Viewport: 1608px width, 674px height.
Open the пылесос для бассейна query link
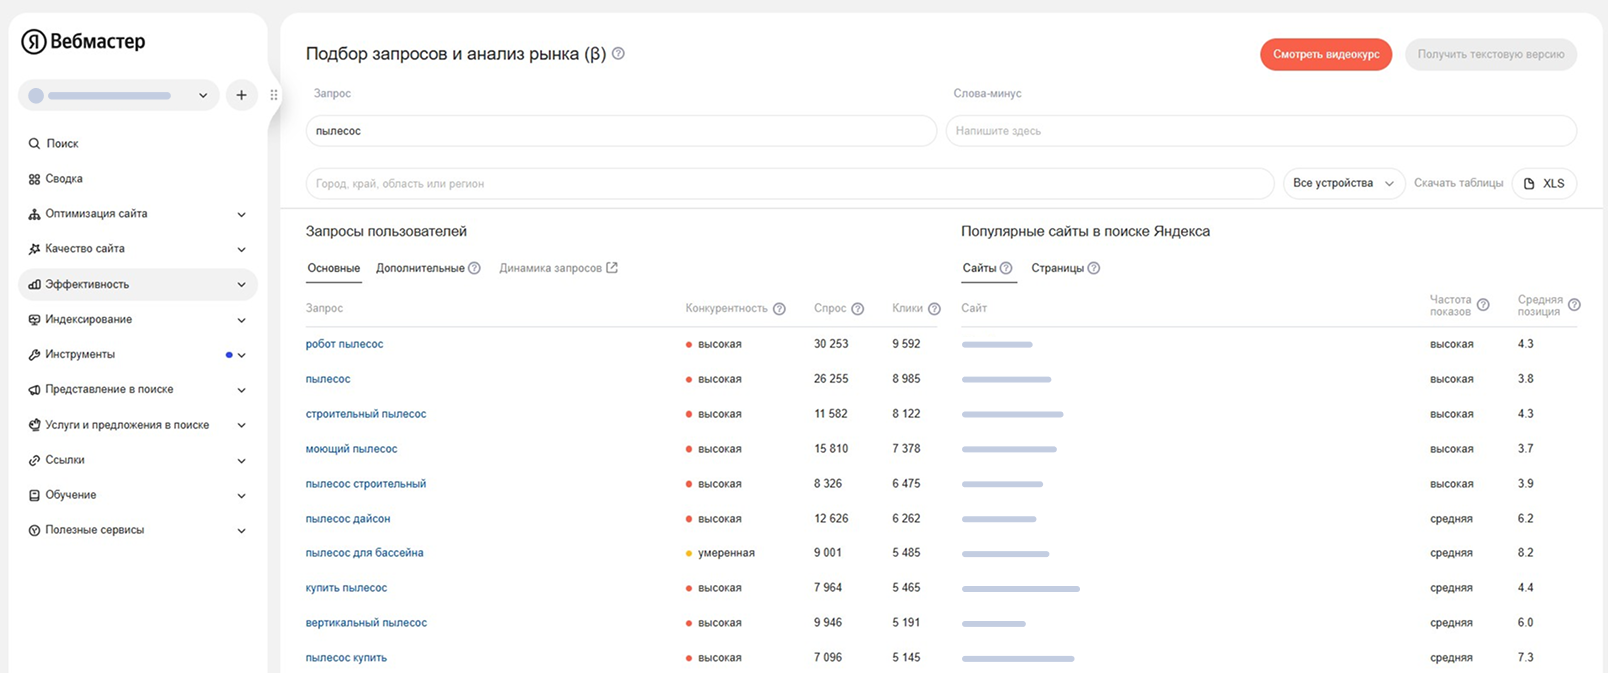(364, 553)
